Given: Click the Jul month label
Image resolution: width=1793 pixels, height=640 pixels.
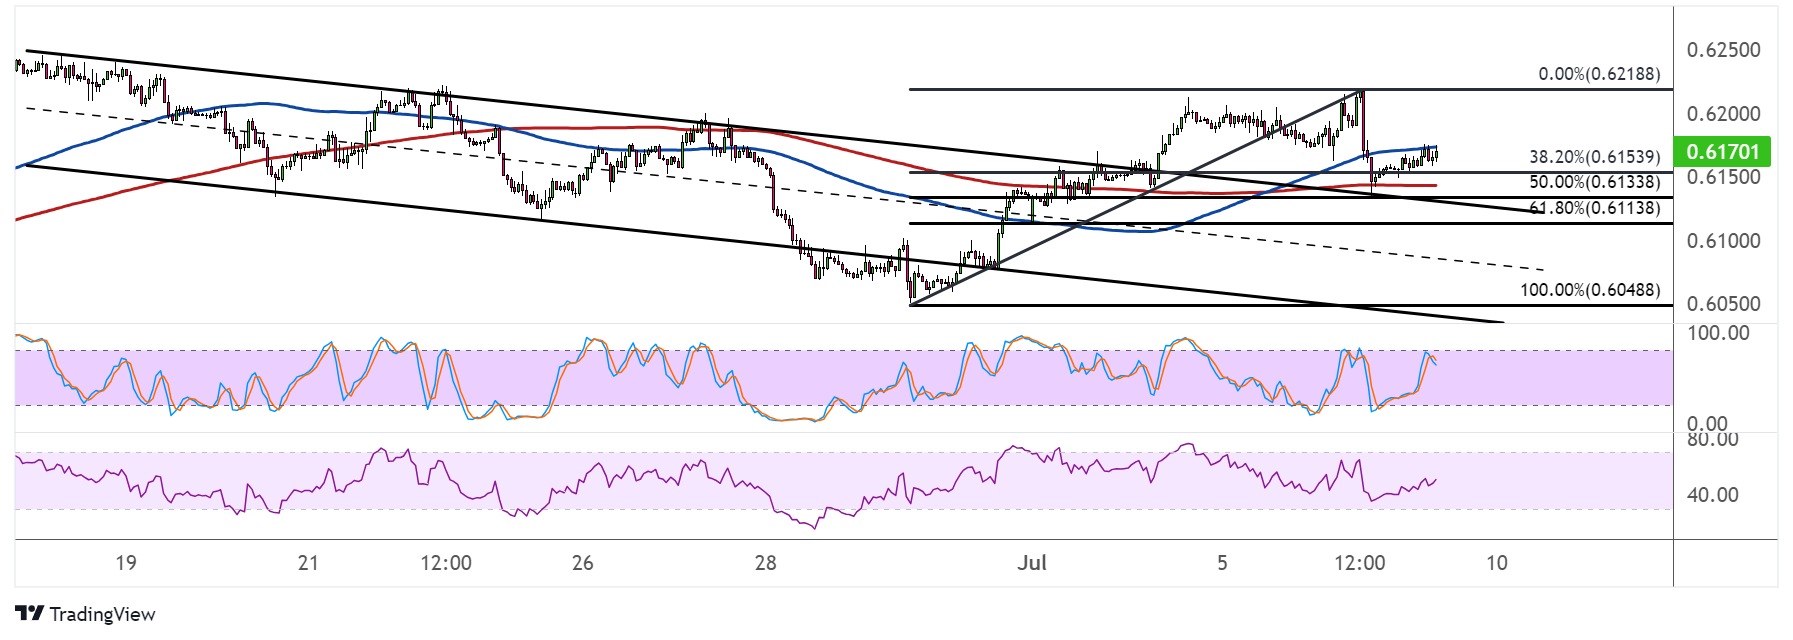Looking at the screenshot, I should coord(1032,563).
